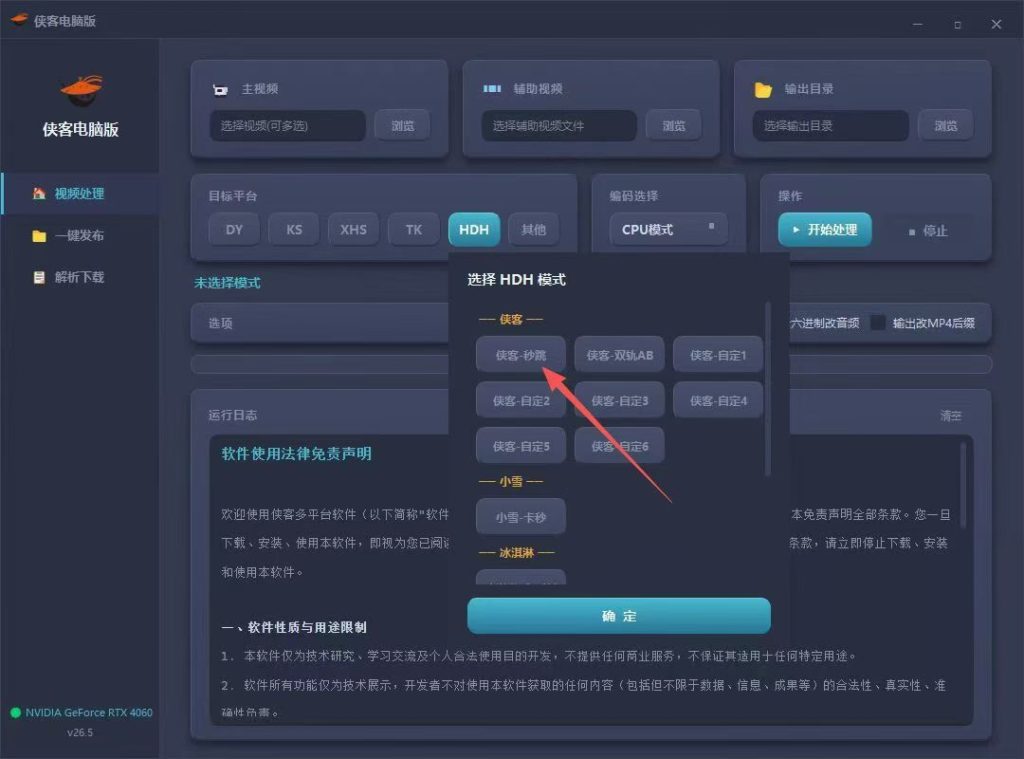Close the 侠客电脑版 window
The width and height of the screenshot is (1024, 759).
click(996, 24)
